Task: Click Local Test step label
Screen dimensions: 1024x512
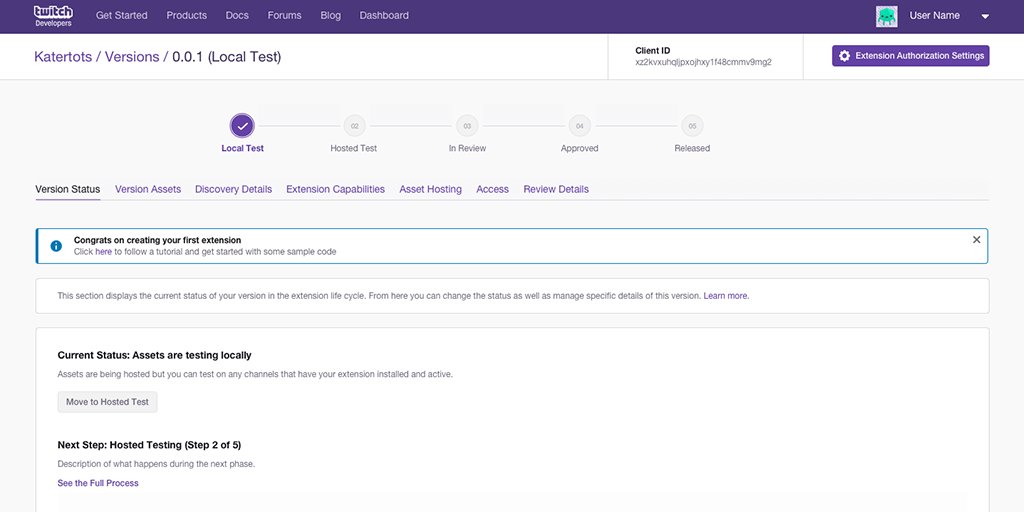Action: coord(242,148)
